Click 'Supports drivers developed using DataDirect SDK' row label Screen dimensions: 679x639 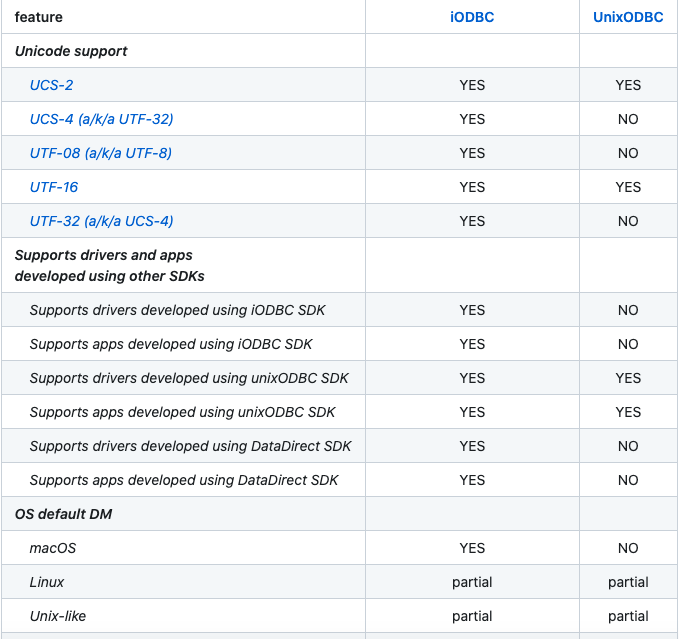[190, 446]
